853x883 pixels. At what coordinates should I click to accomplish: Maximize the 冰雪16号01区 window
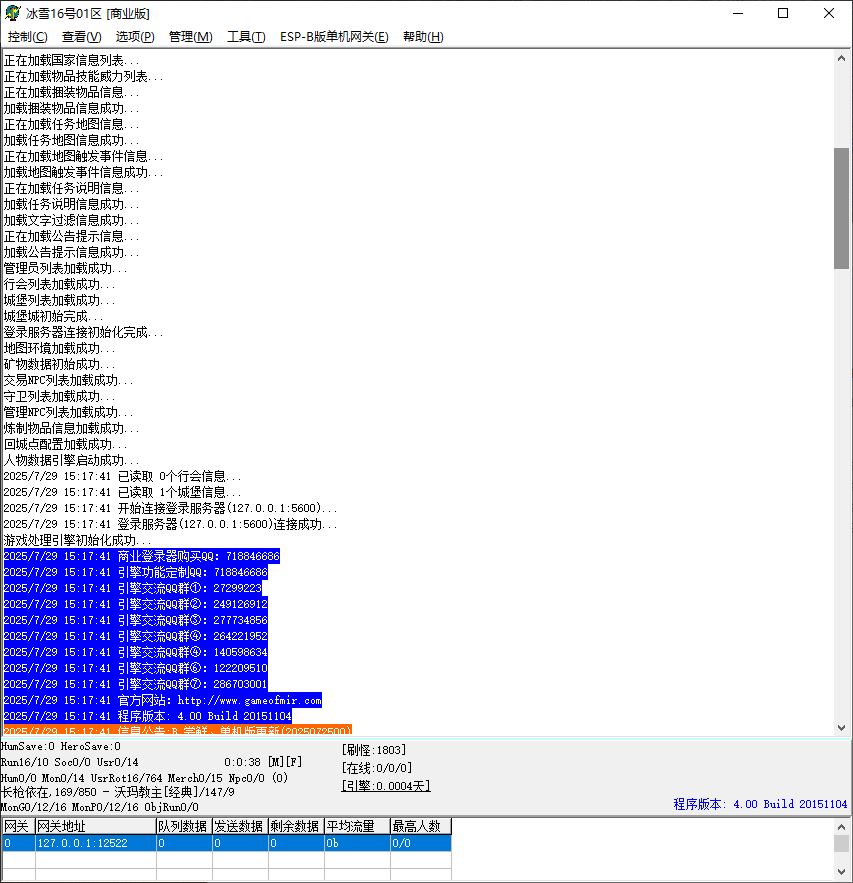coord(783,13)
